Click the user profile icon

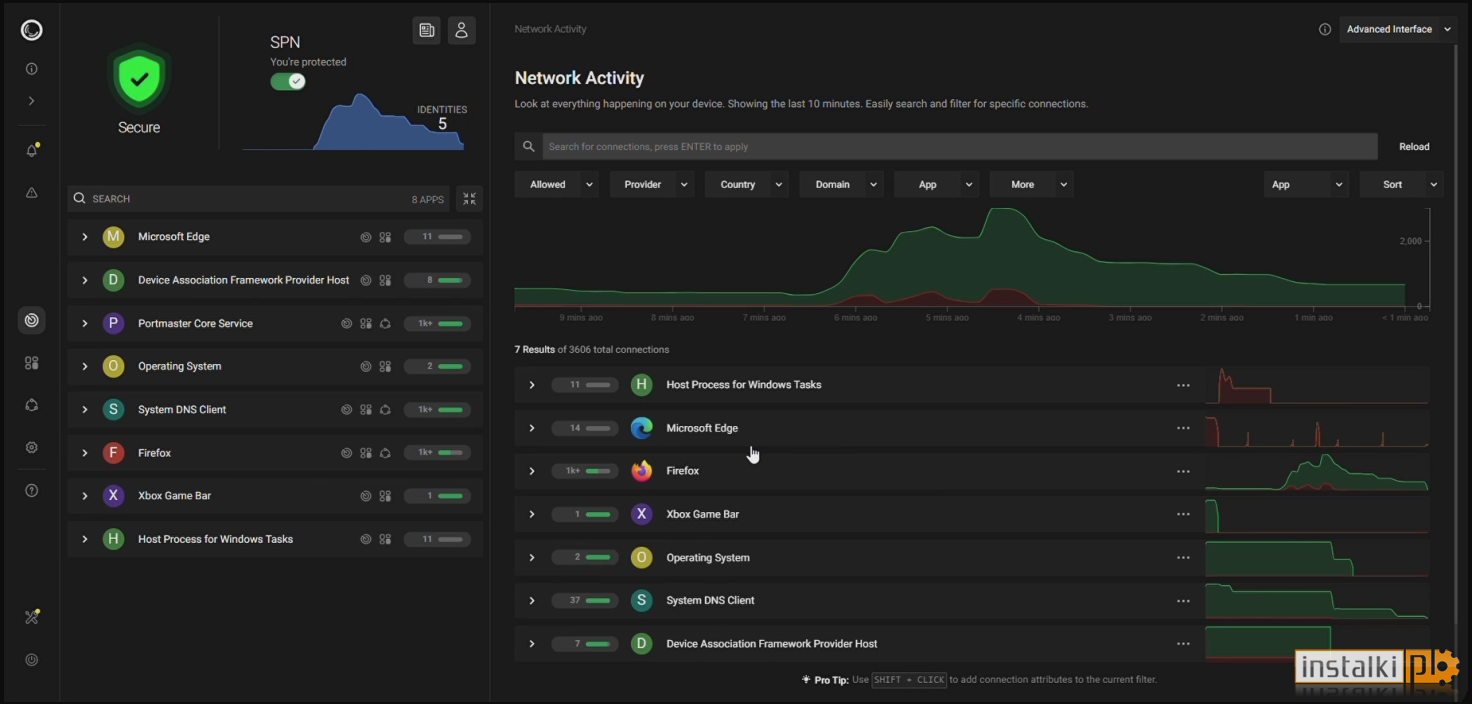(461, 30)
